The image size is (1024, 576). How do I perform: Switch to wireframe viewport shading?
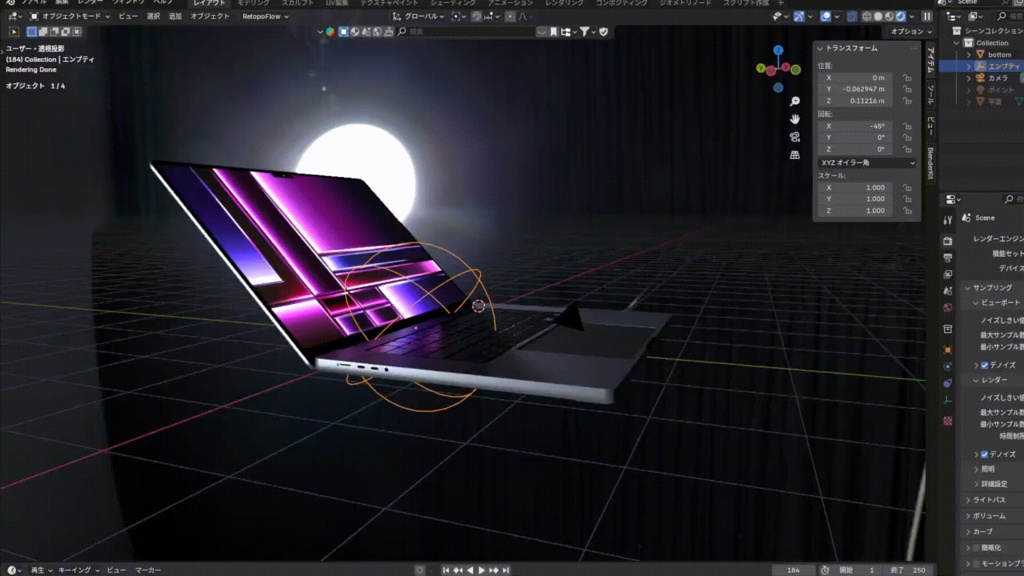click(866, 17)
